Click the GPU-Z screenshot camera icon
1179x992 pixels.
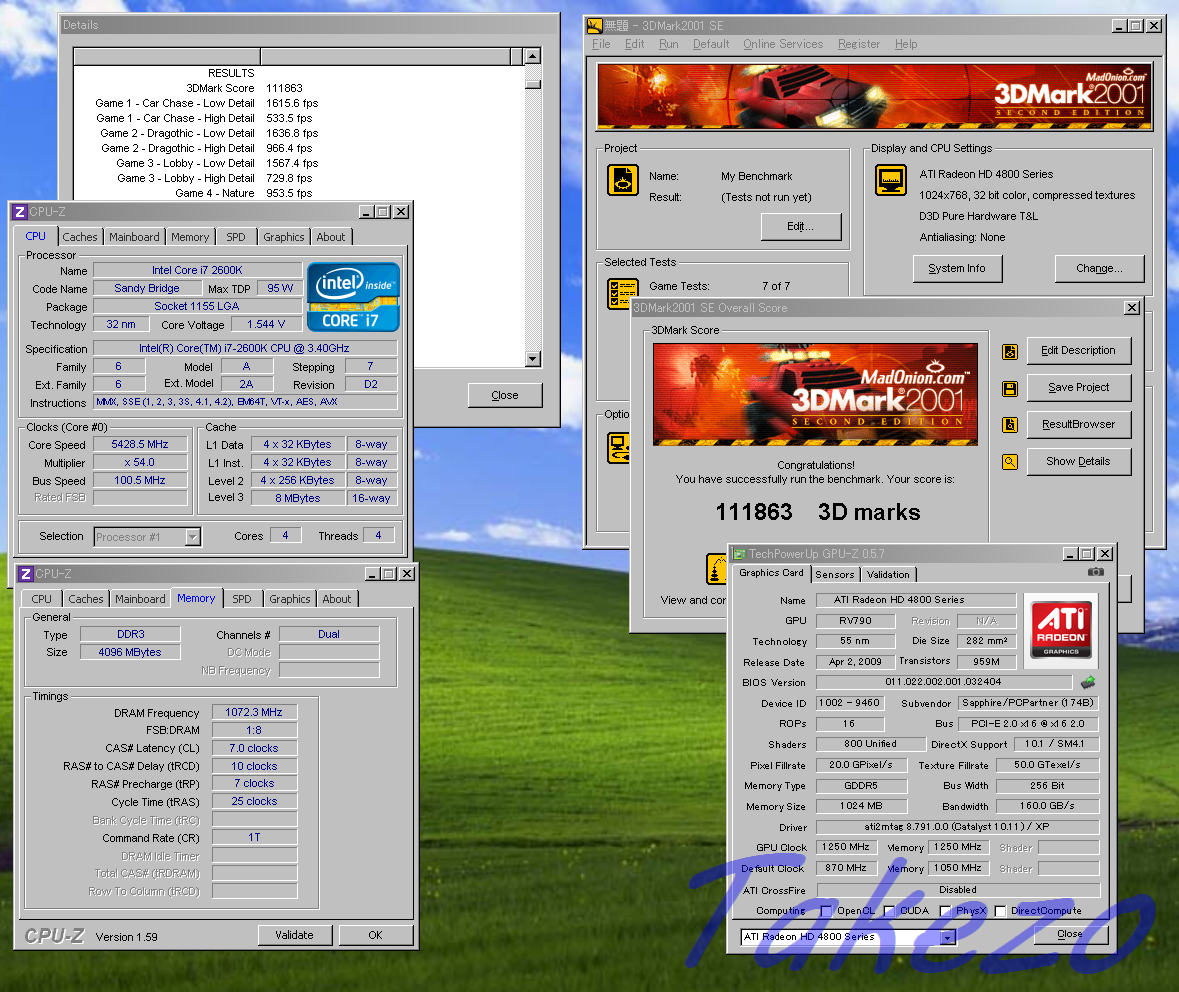[1096, 572]
